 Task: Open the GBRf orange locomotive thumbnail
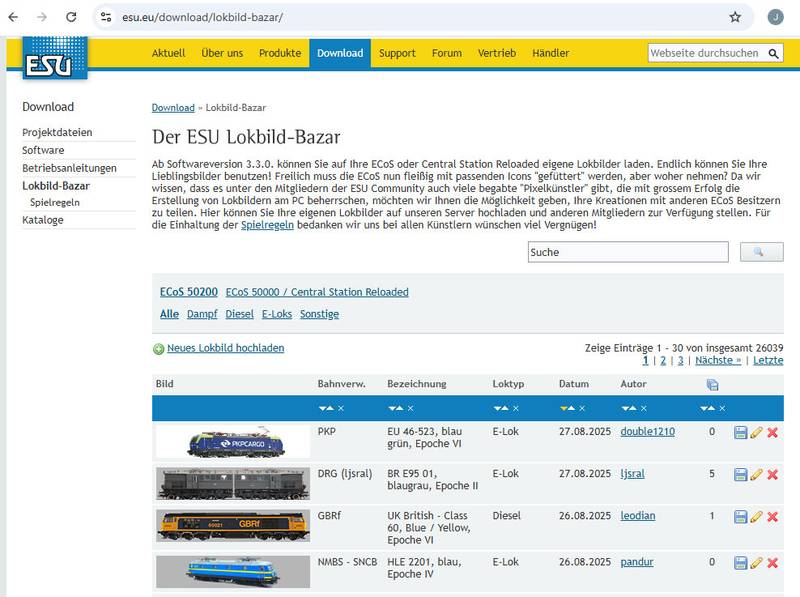233,526
